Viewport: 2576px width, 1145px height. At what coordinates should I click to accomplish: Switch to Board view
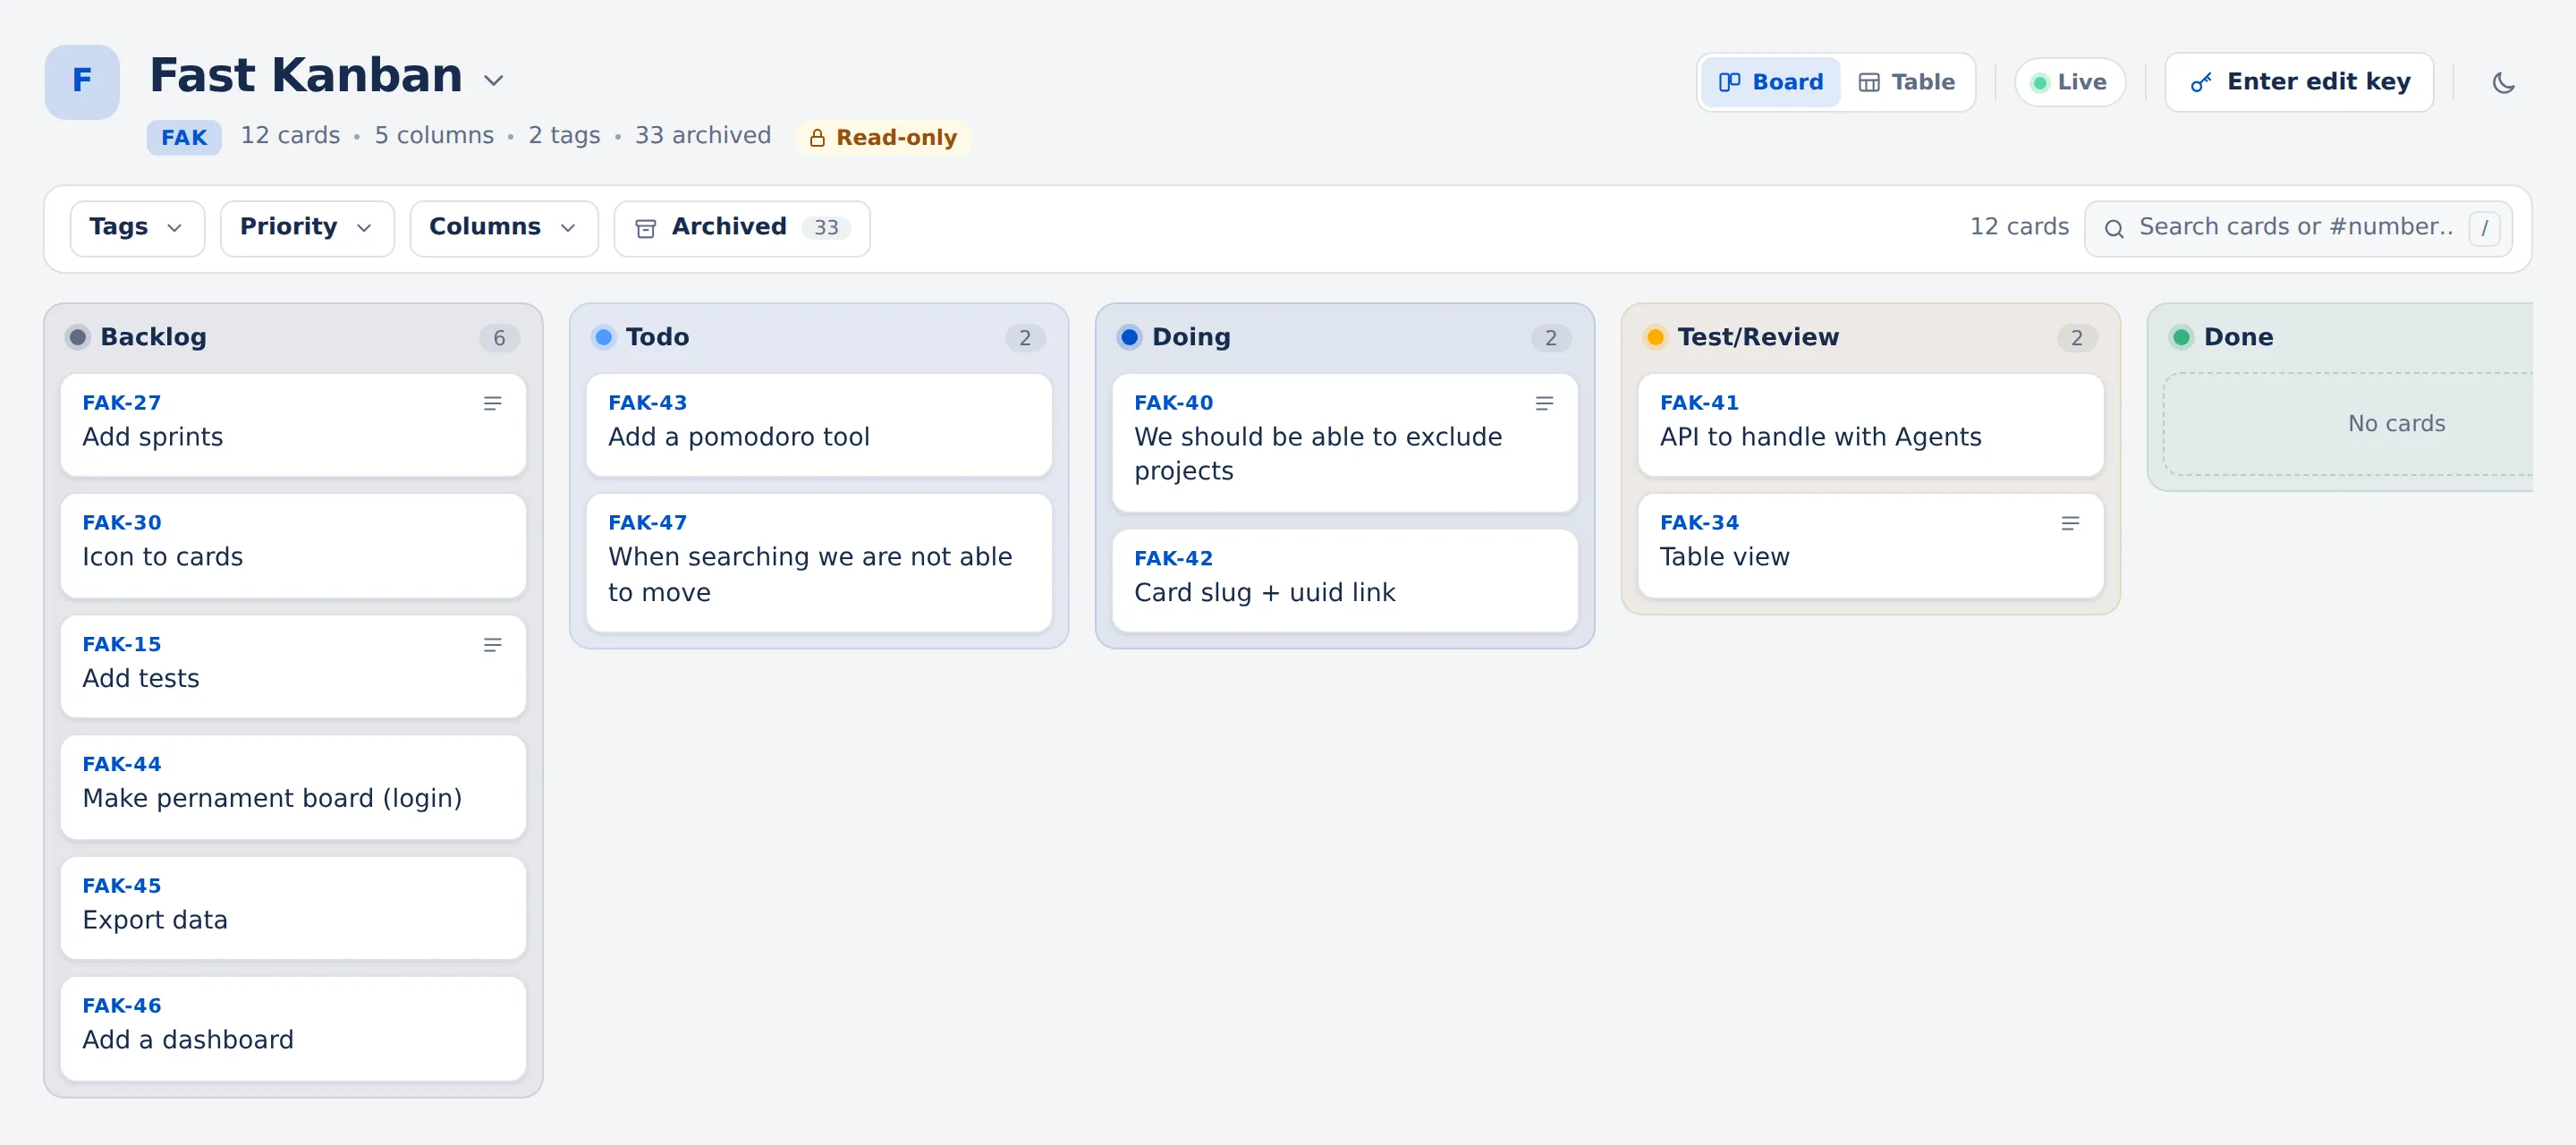click(1771, 82)
